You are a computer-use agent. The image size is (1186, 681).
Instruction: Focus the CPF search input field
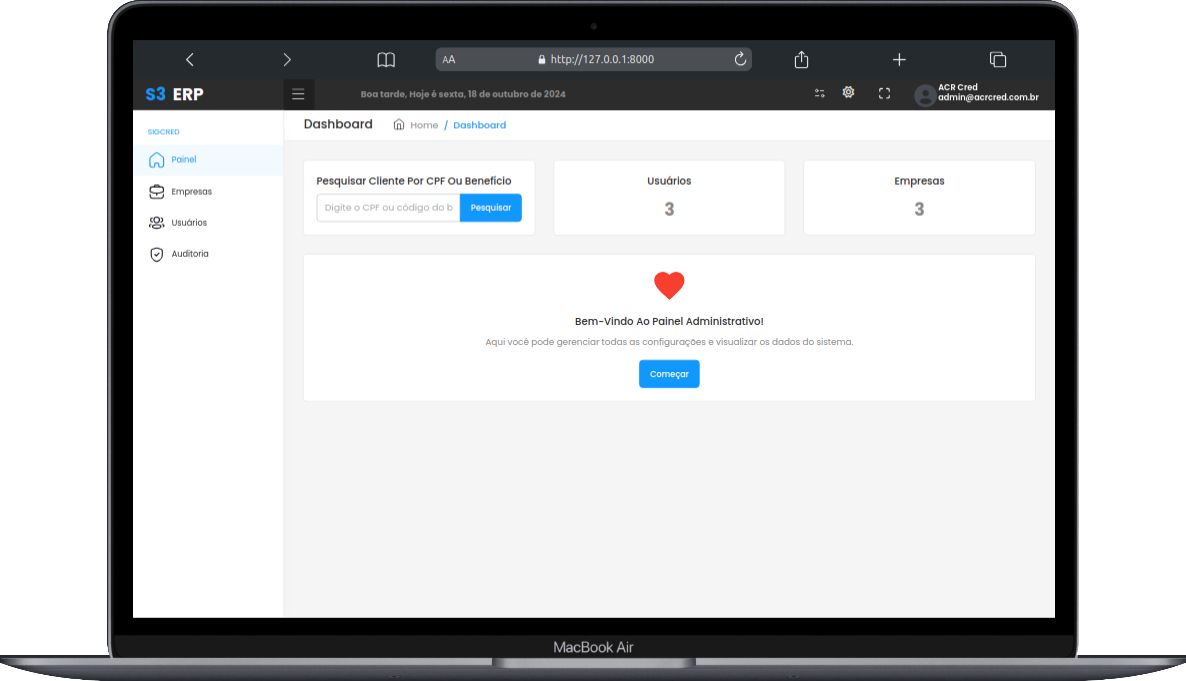(388, 207)
